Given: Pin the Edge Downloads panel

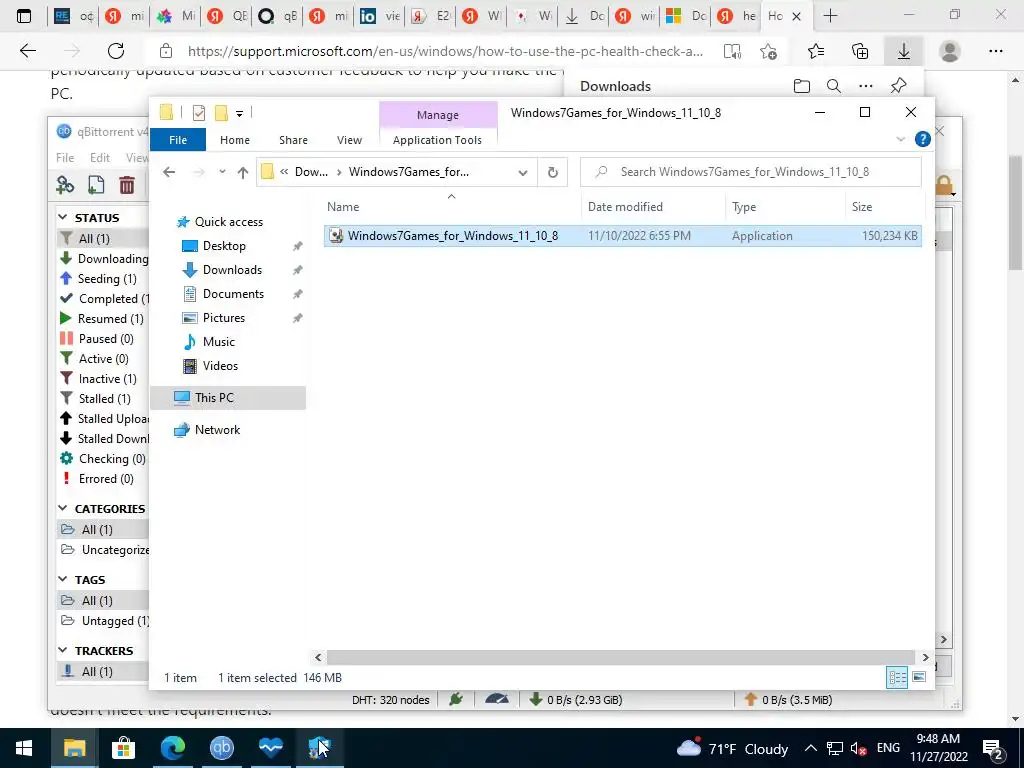Looking at the screenshot, I should click(899, 86).
